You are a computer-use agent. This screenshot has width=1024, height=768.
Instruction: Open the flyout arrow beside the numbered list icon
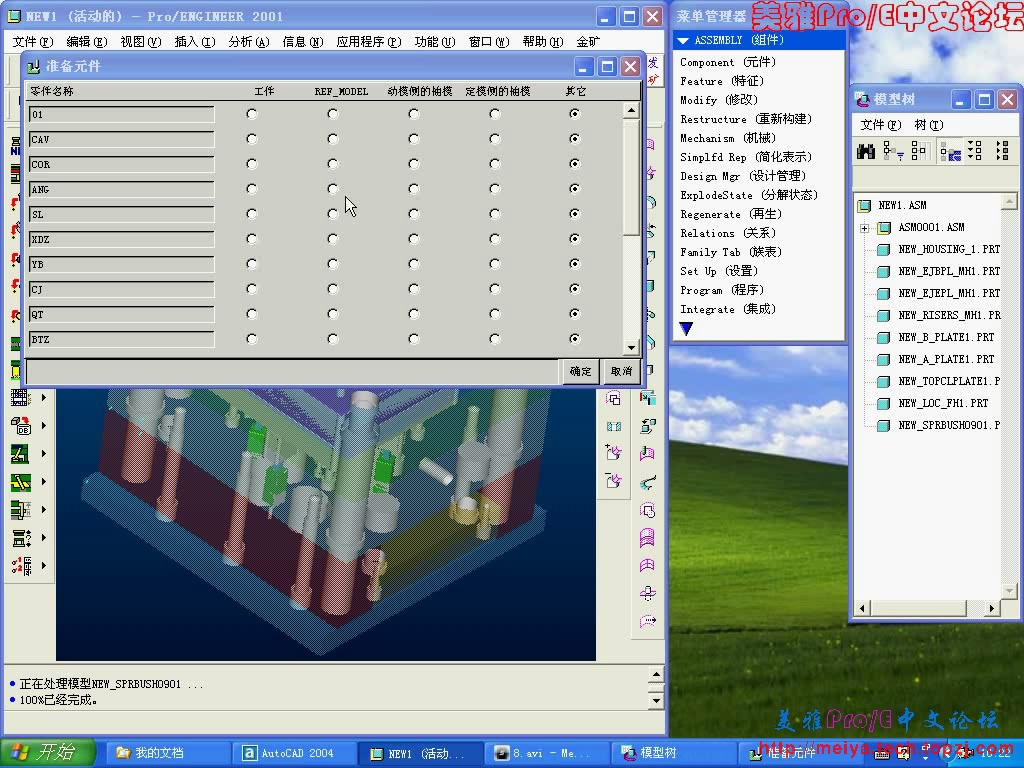click(44, 566)
